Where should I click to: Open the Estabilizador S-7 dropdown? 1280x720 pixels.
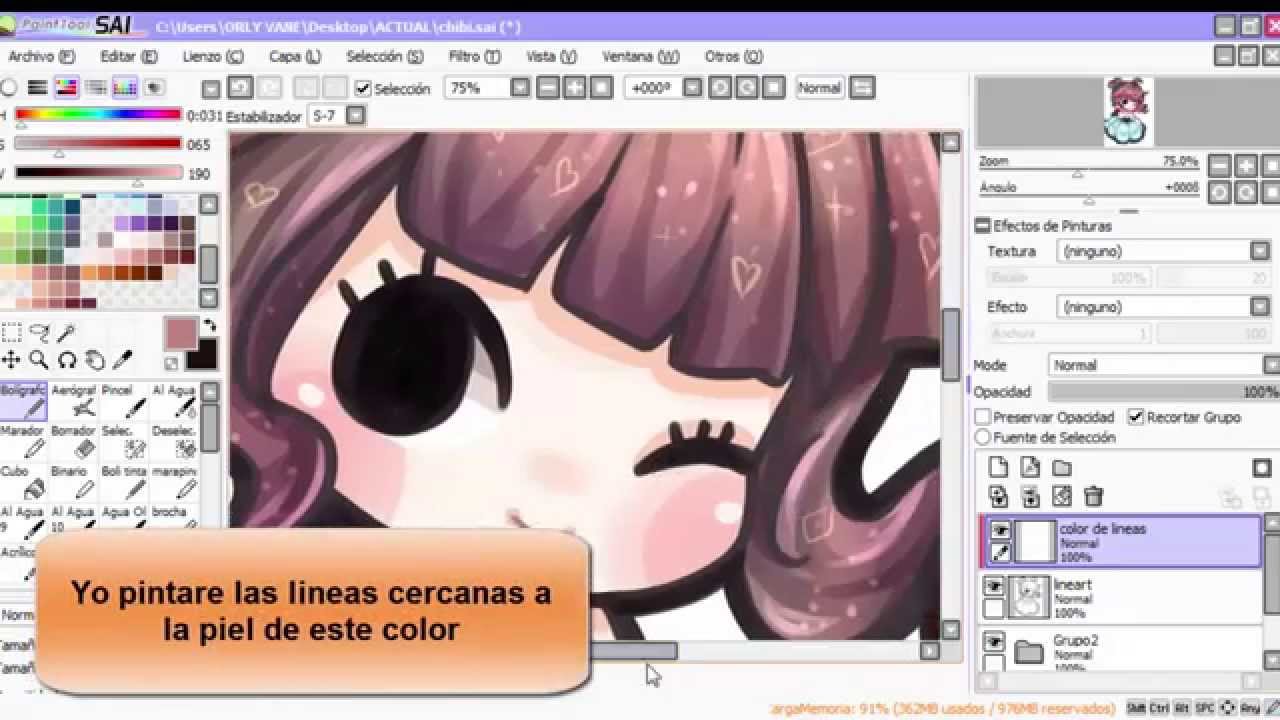click(355, 116)
